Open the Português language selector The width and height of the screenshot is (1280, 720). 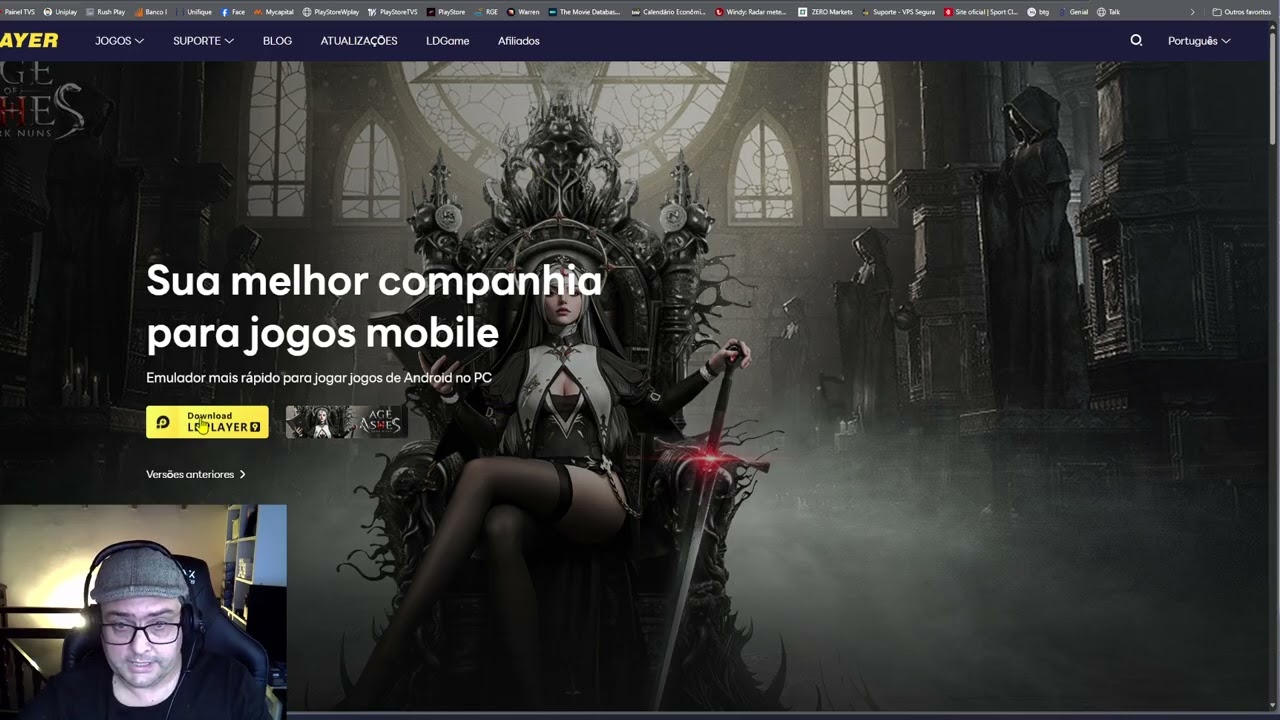point(1199,41)
